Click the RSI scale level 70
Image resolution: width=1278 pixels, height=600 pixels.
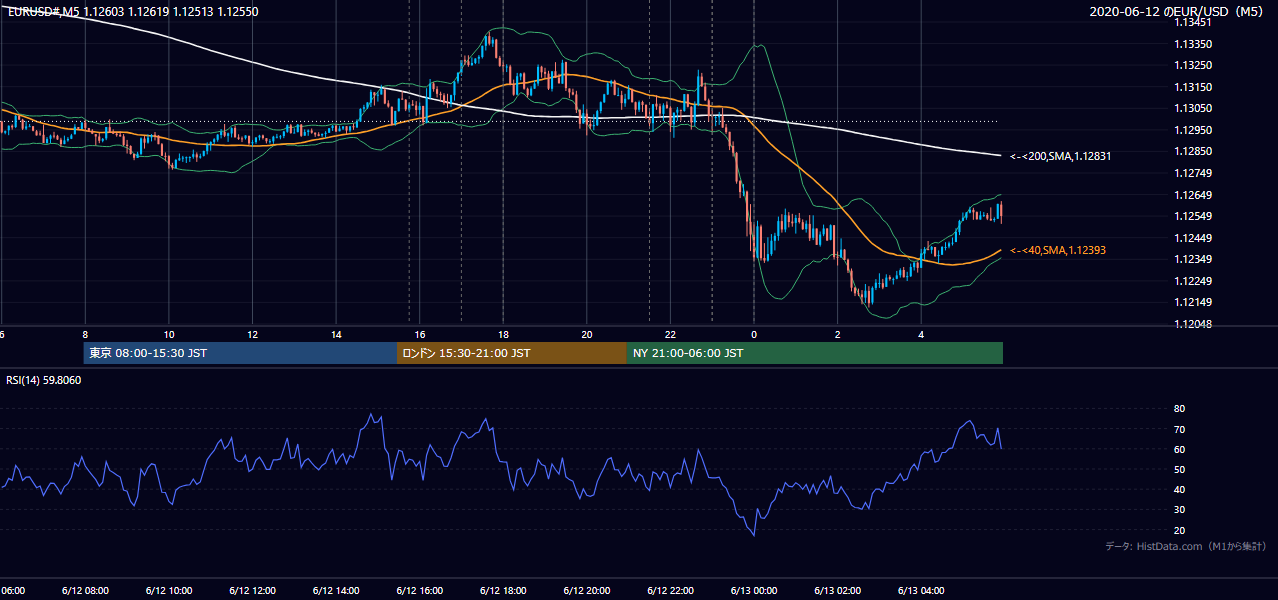pyautogui.click(x=1179, y=429)
